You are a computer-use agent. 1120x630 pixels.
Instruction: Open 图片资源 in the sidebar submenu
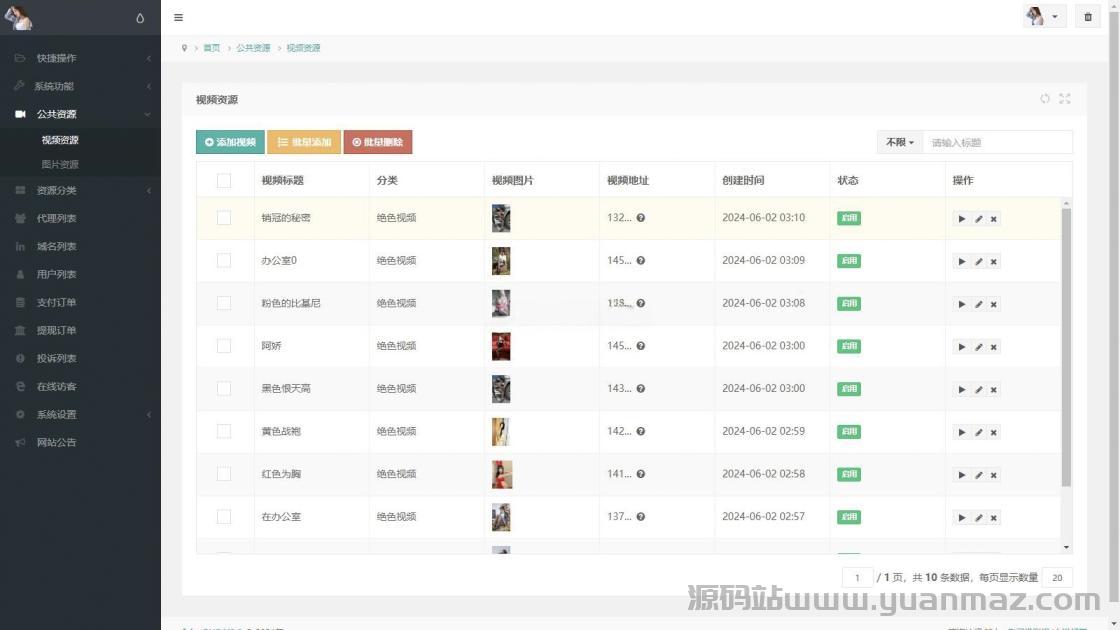coord(60,164)
